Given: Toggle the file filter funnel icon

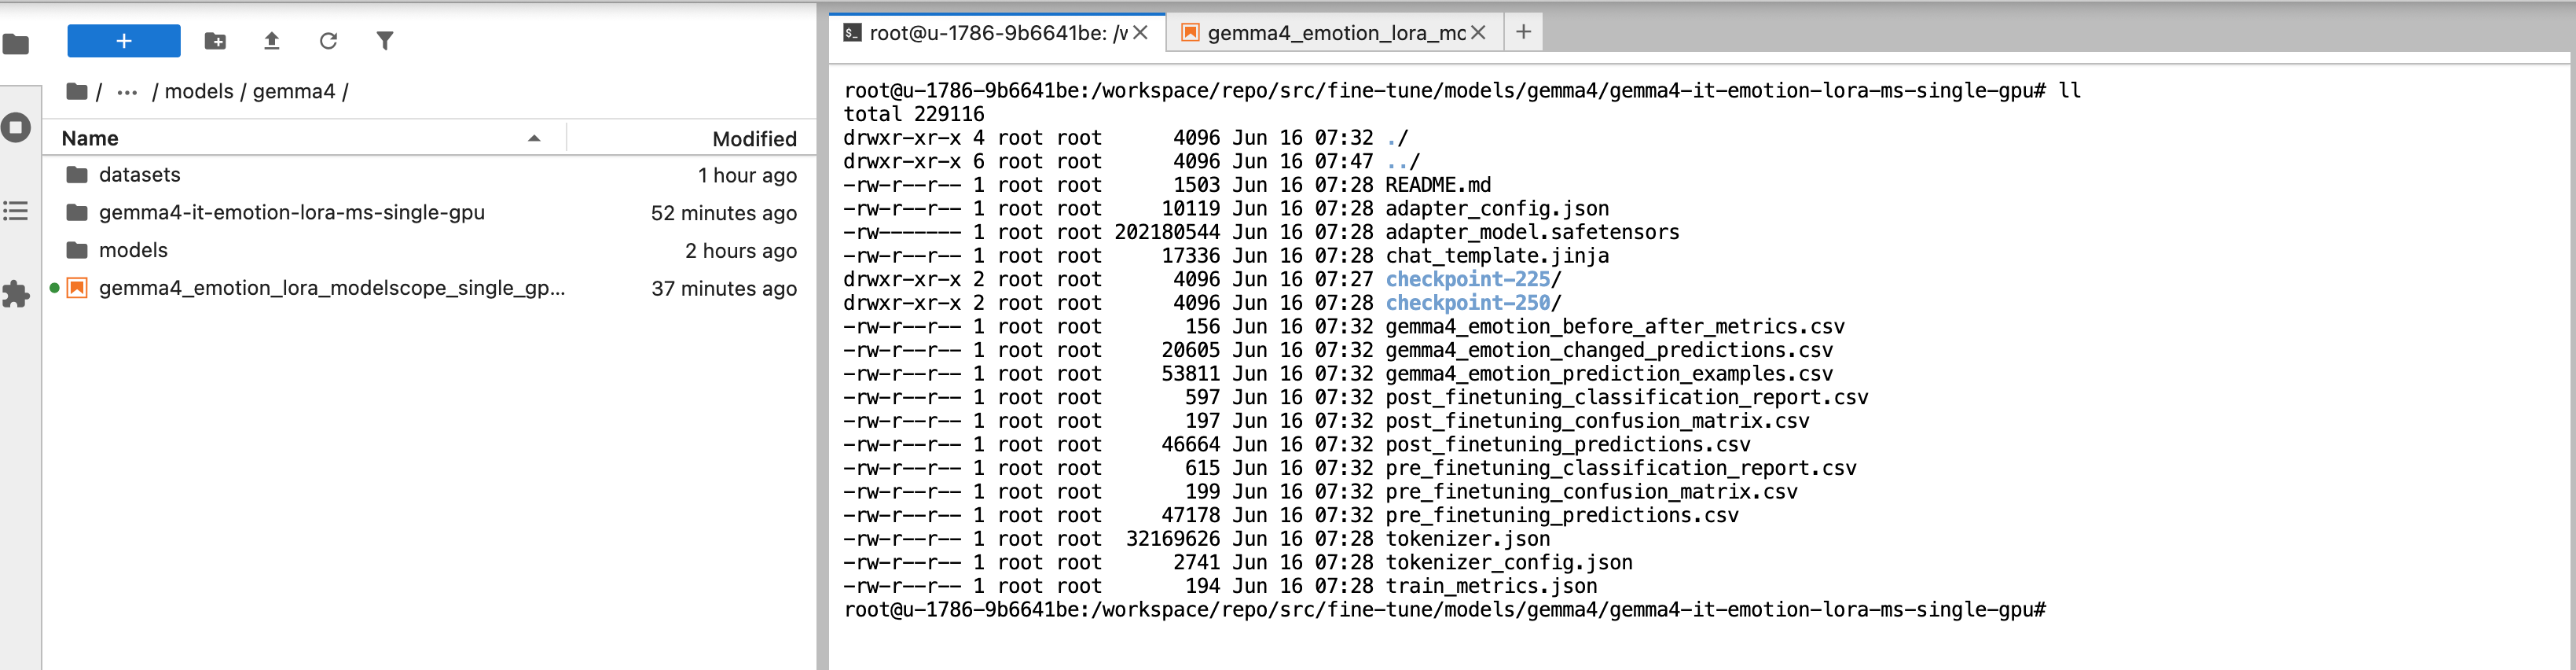Looking at the screenshot, I should 385,41.
